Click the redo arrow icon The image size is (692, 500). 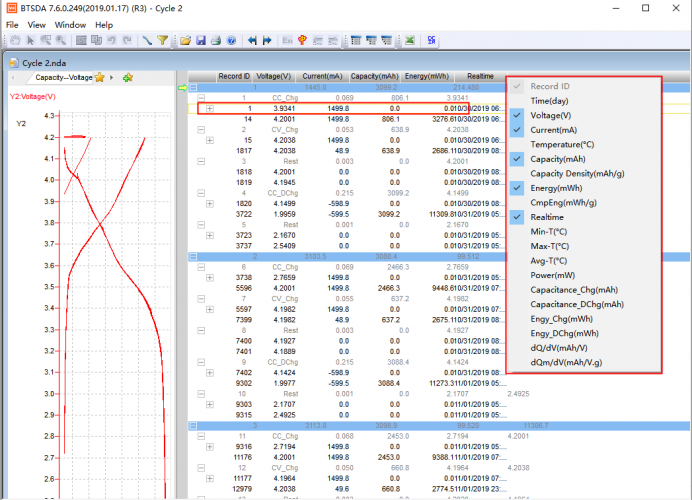click(127, 41)
